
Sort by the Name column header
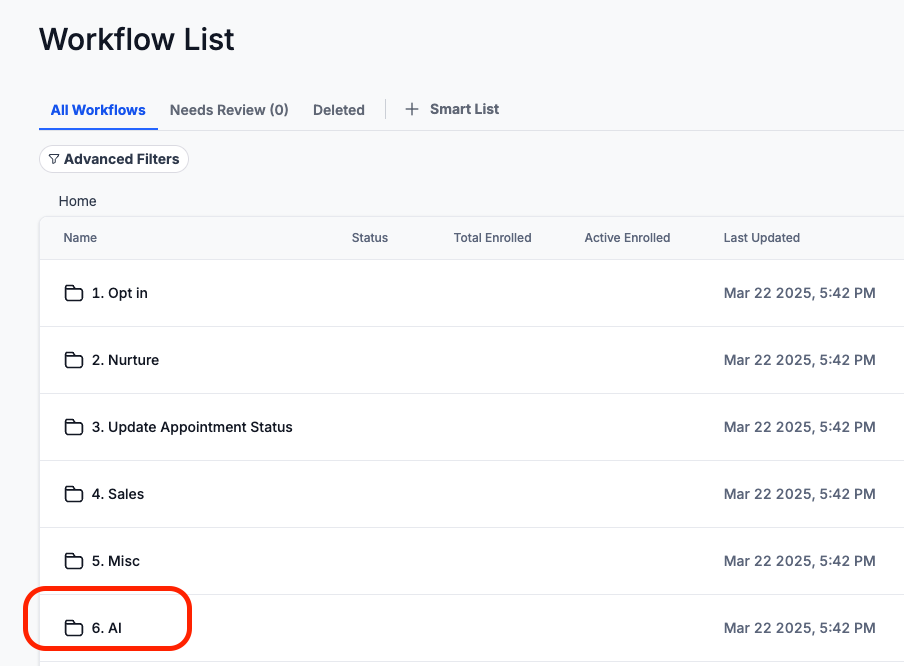[x=80, y=238]
